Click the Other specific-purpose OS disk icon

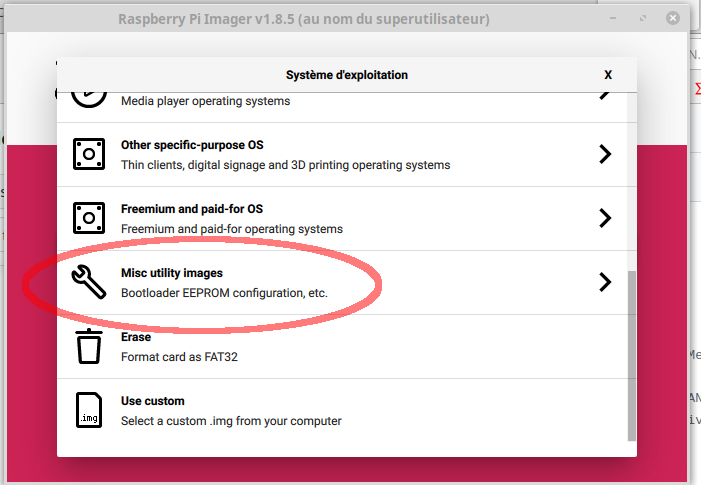pyautogui.click(x=89, y=154)
